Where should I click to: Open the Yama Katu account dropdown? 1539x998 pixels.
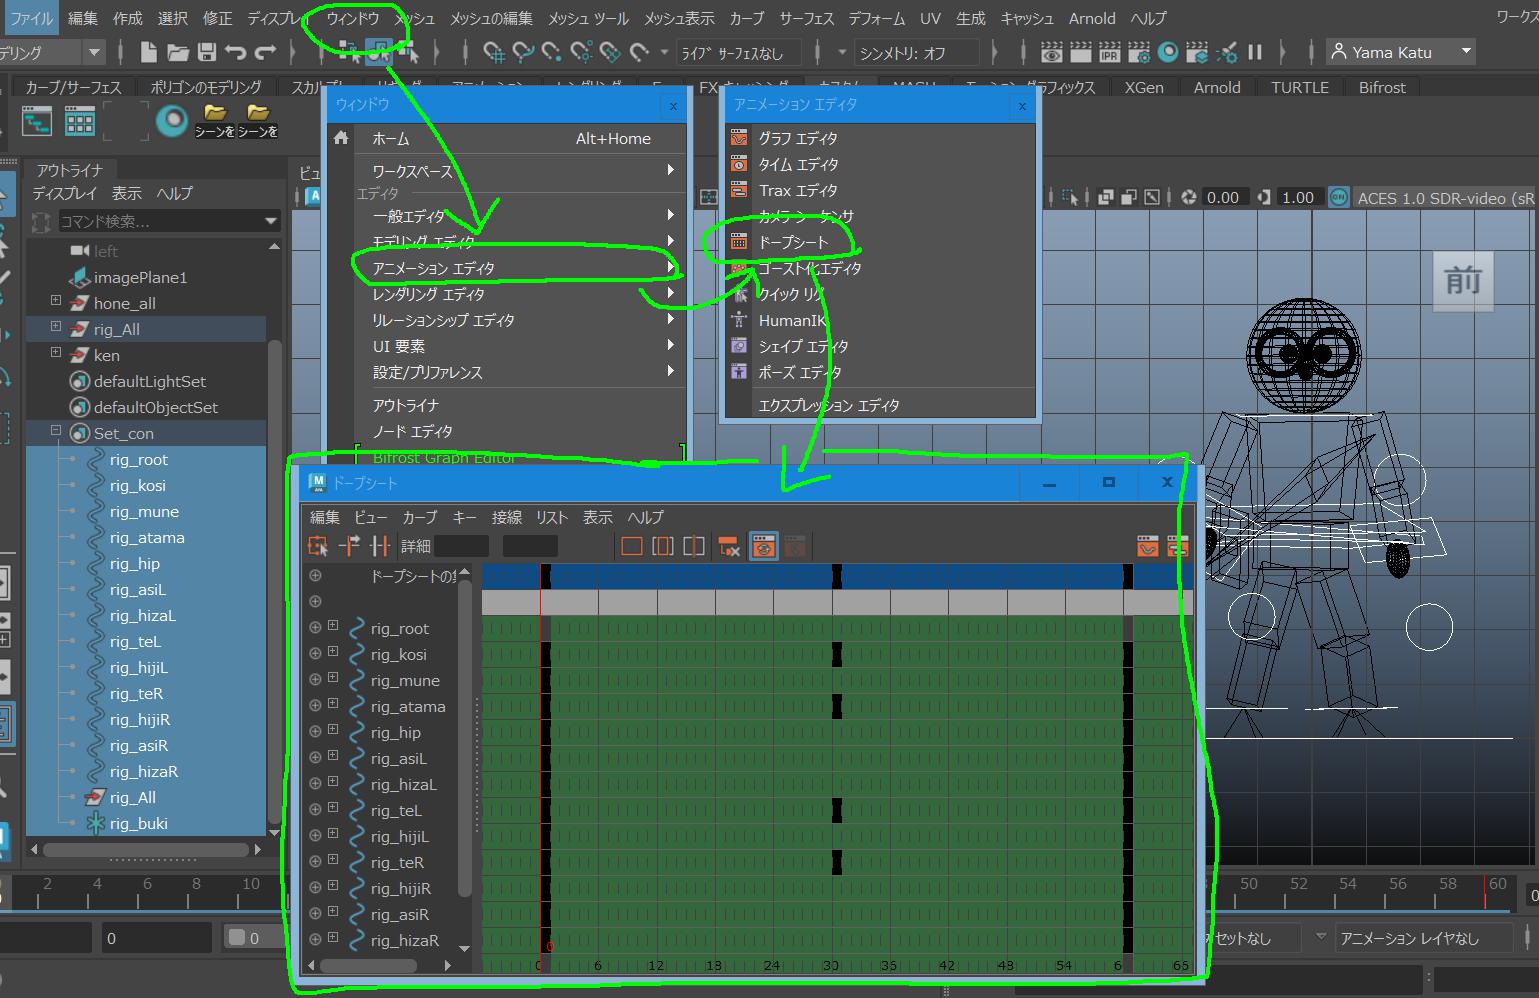pos(1466,51)
